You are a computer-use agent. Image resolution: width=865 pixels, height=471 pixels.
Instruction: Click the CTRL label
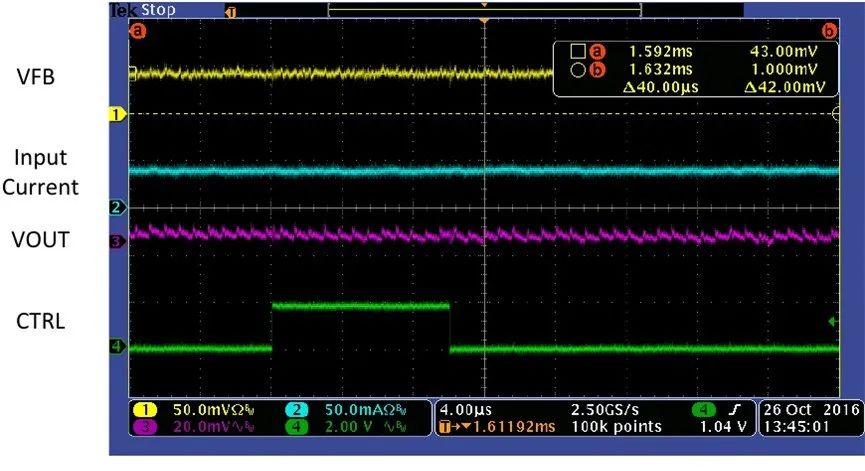coord(40,321)
